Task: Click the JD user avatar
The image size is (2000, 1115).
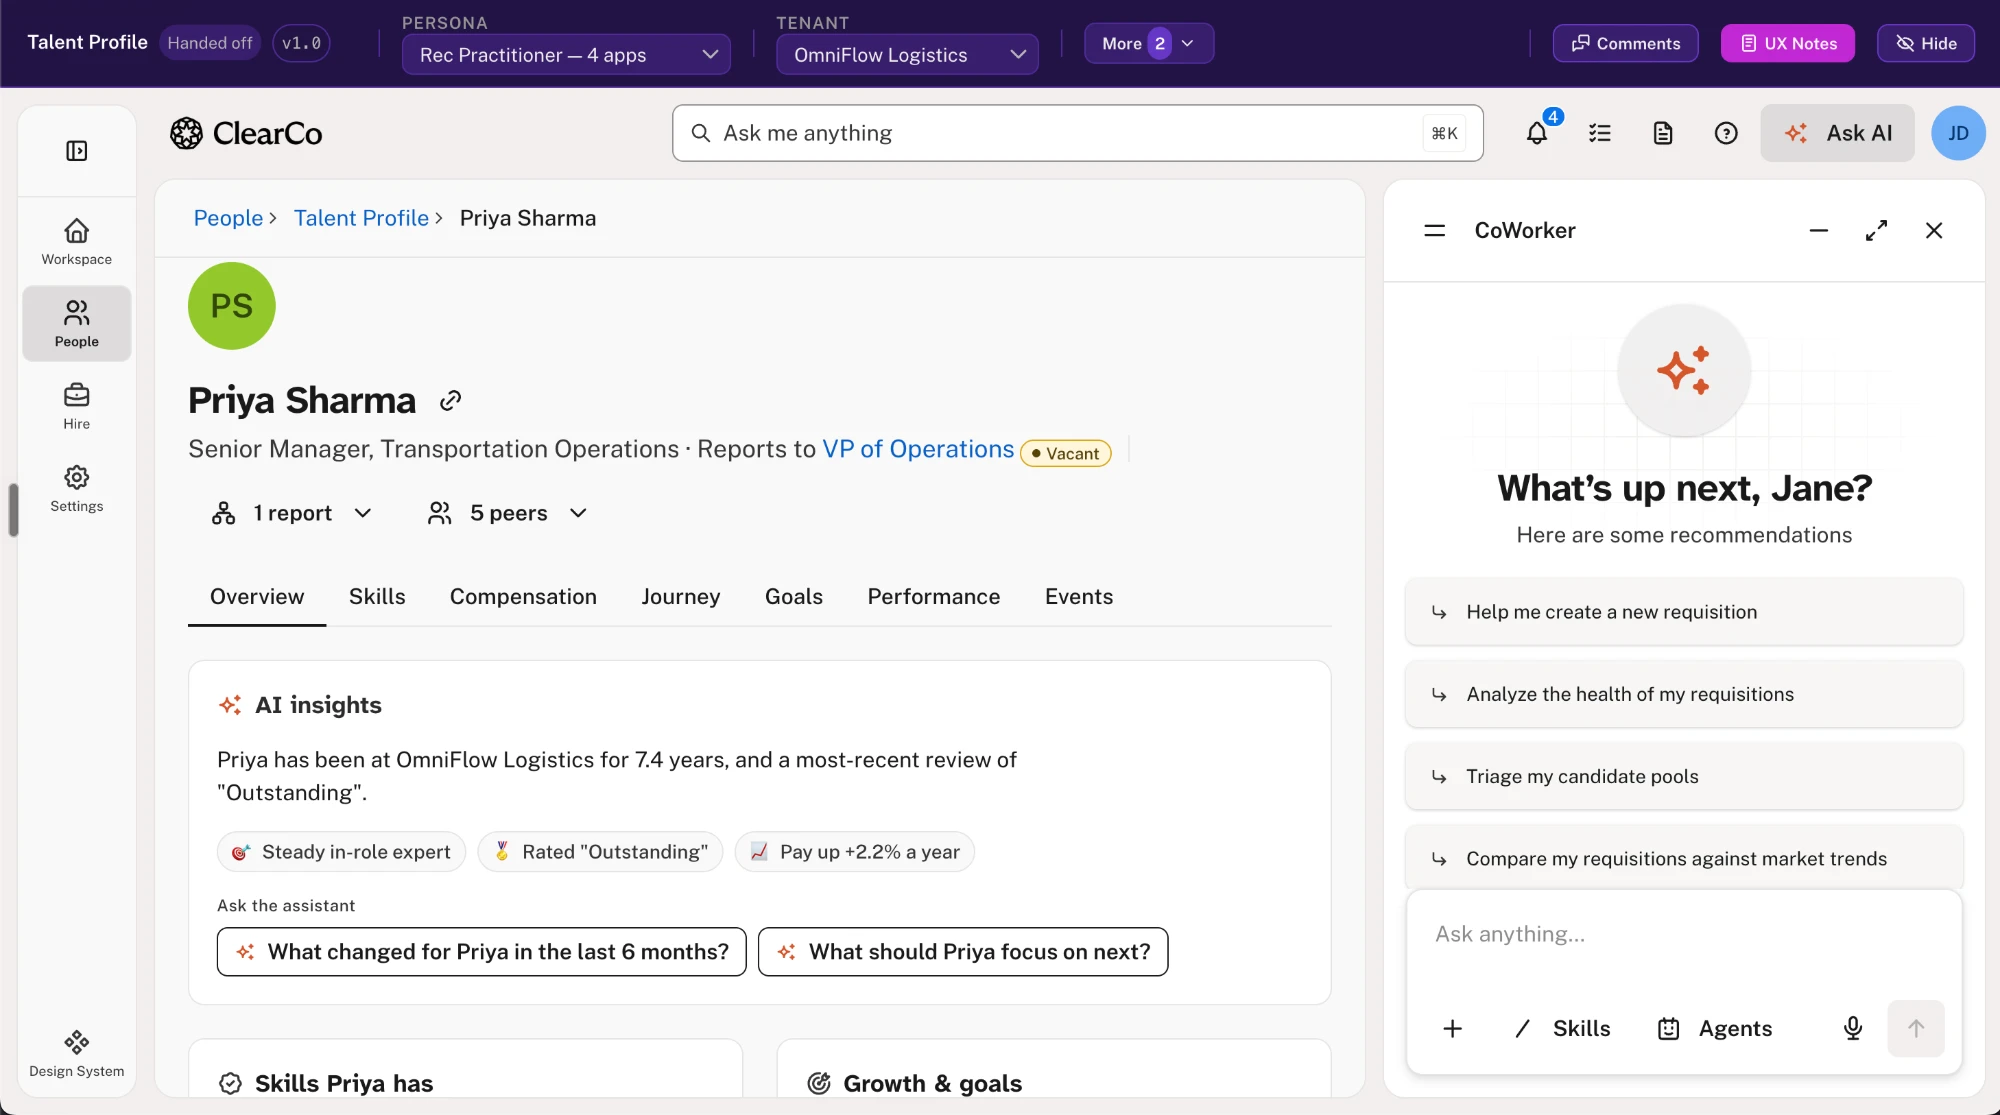Action: 1958,133
